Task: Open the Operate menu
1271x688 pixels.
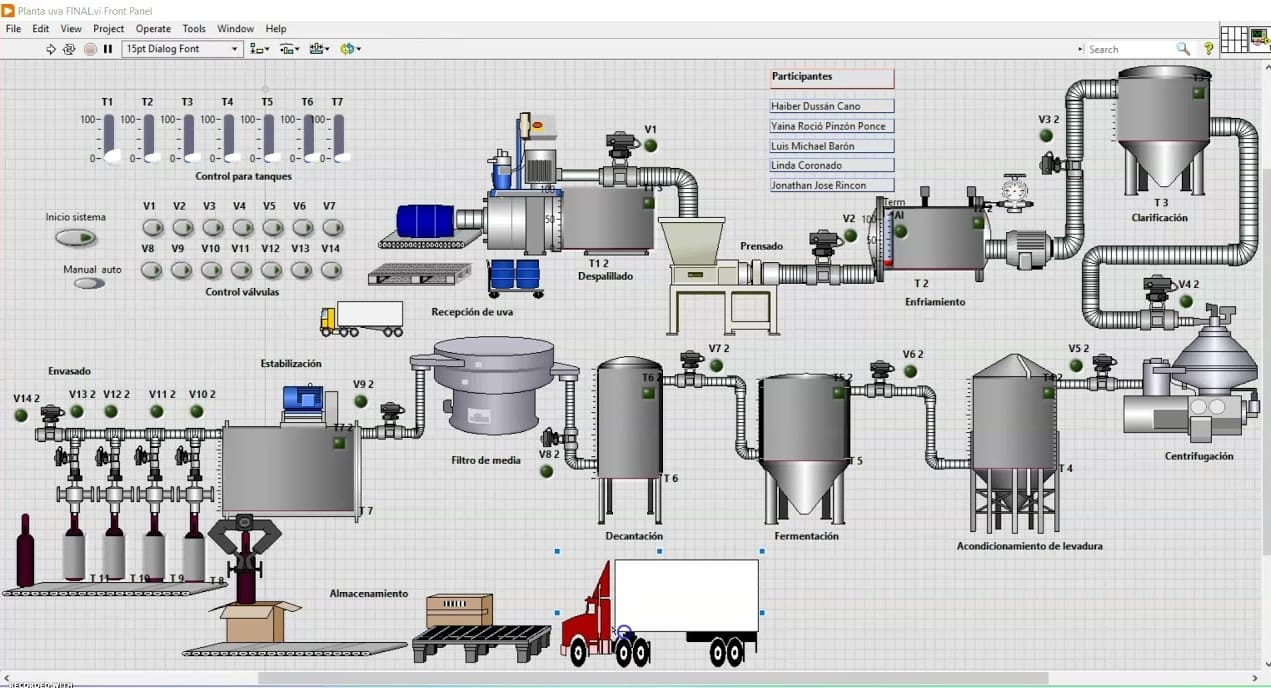Action: click(x=153, y=28)
